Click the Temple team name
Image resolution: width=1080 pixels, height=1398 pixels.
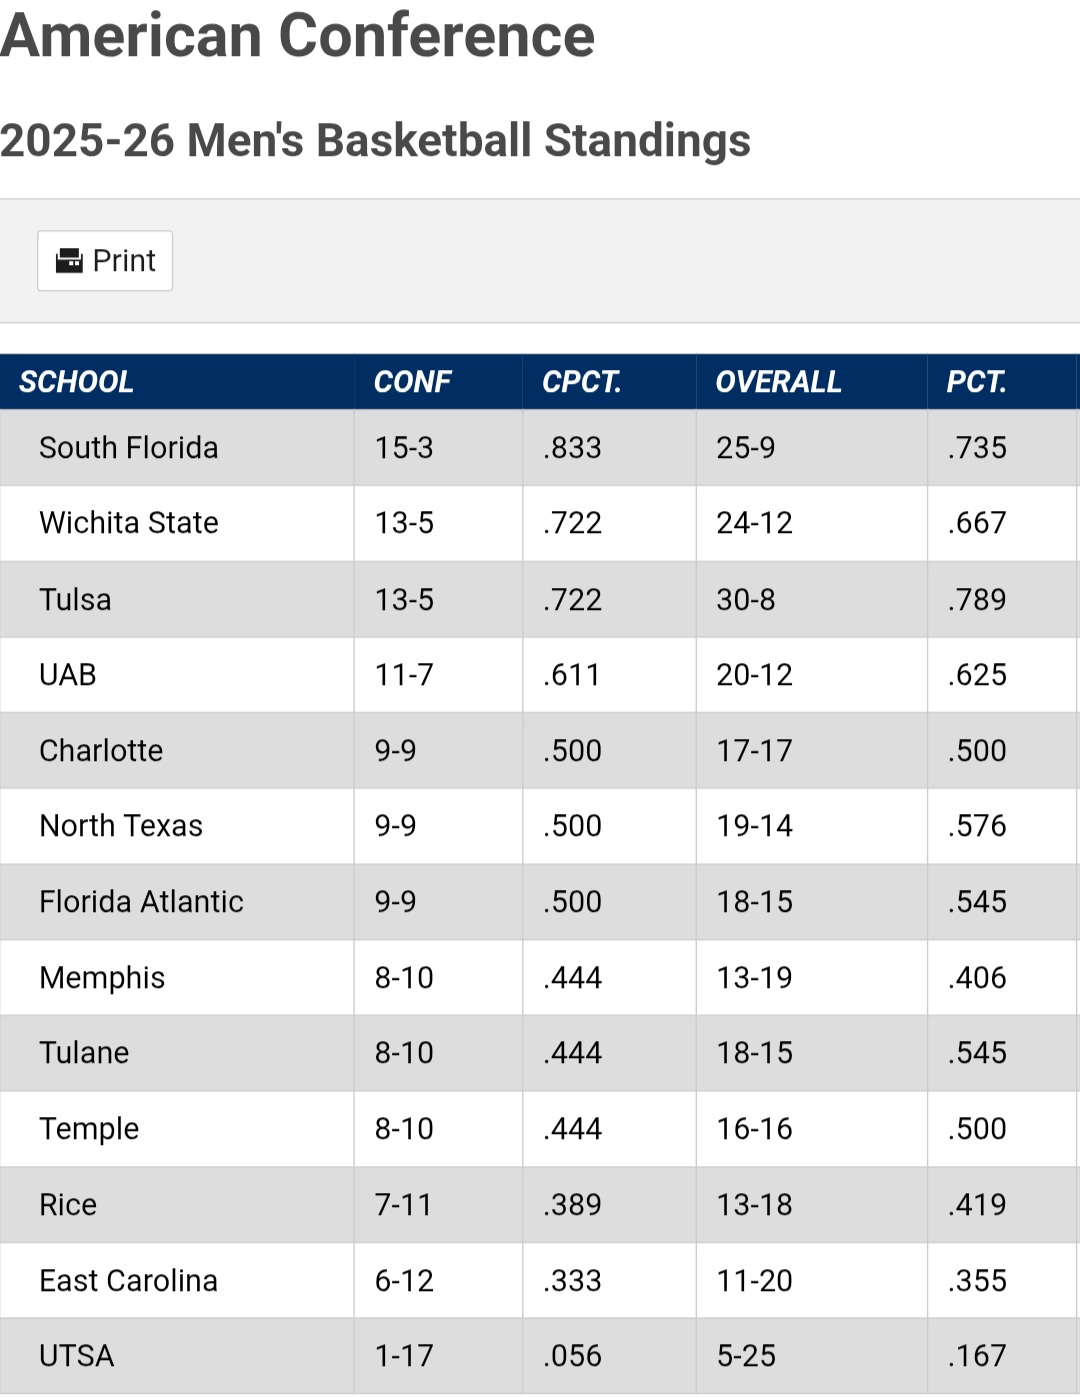tap(89, 1129)
